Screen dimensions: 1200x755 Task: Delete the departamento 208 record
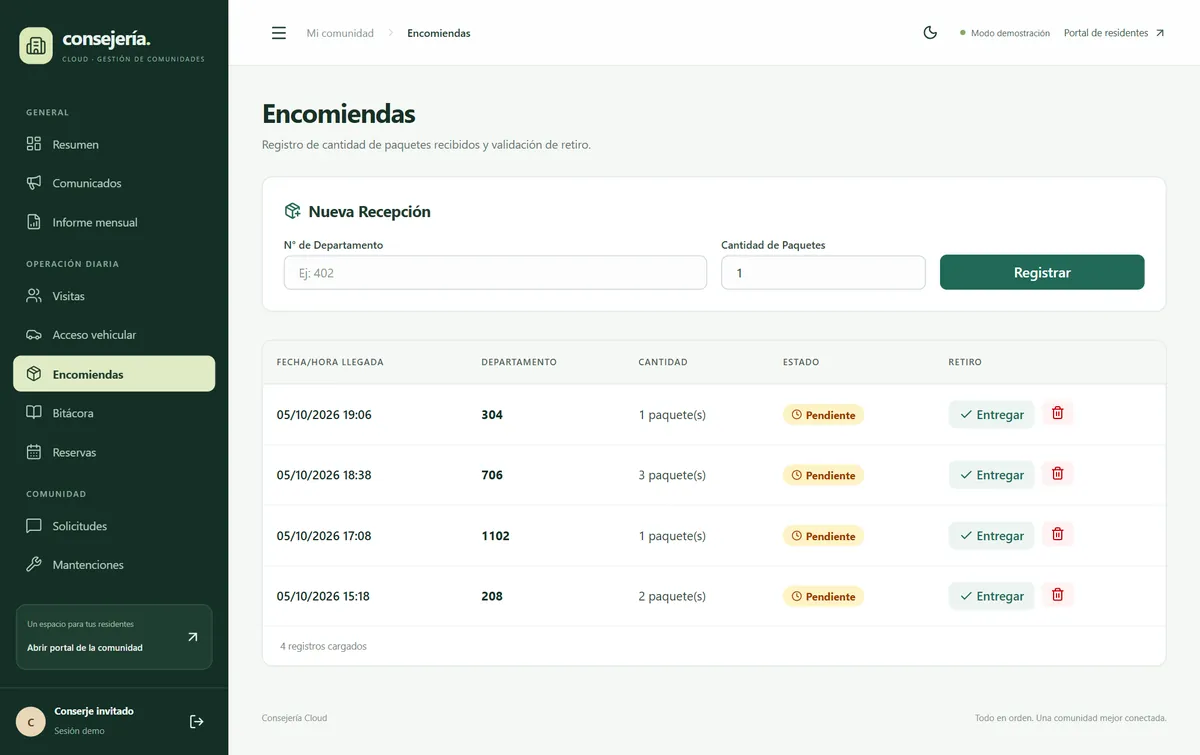click(x=1057, y=595)
